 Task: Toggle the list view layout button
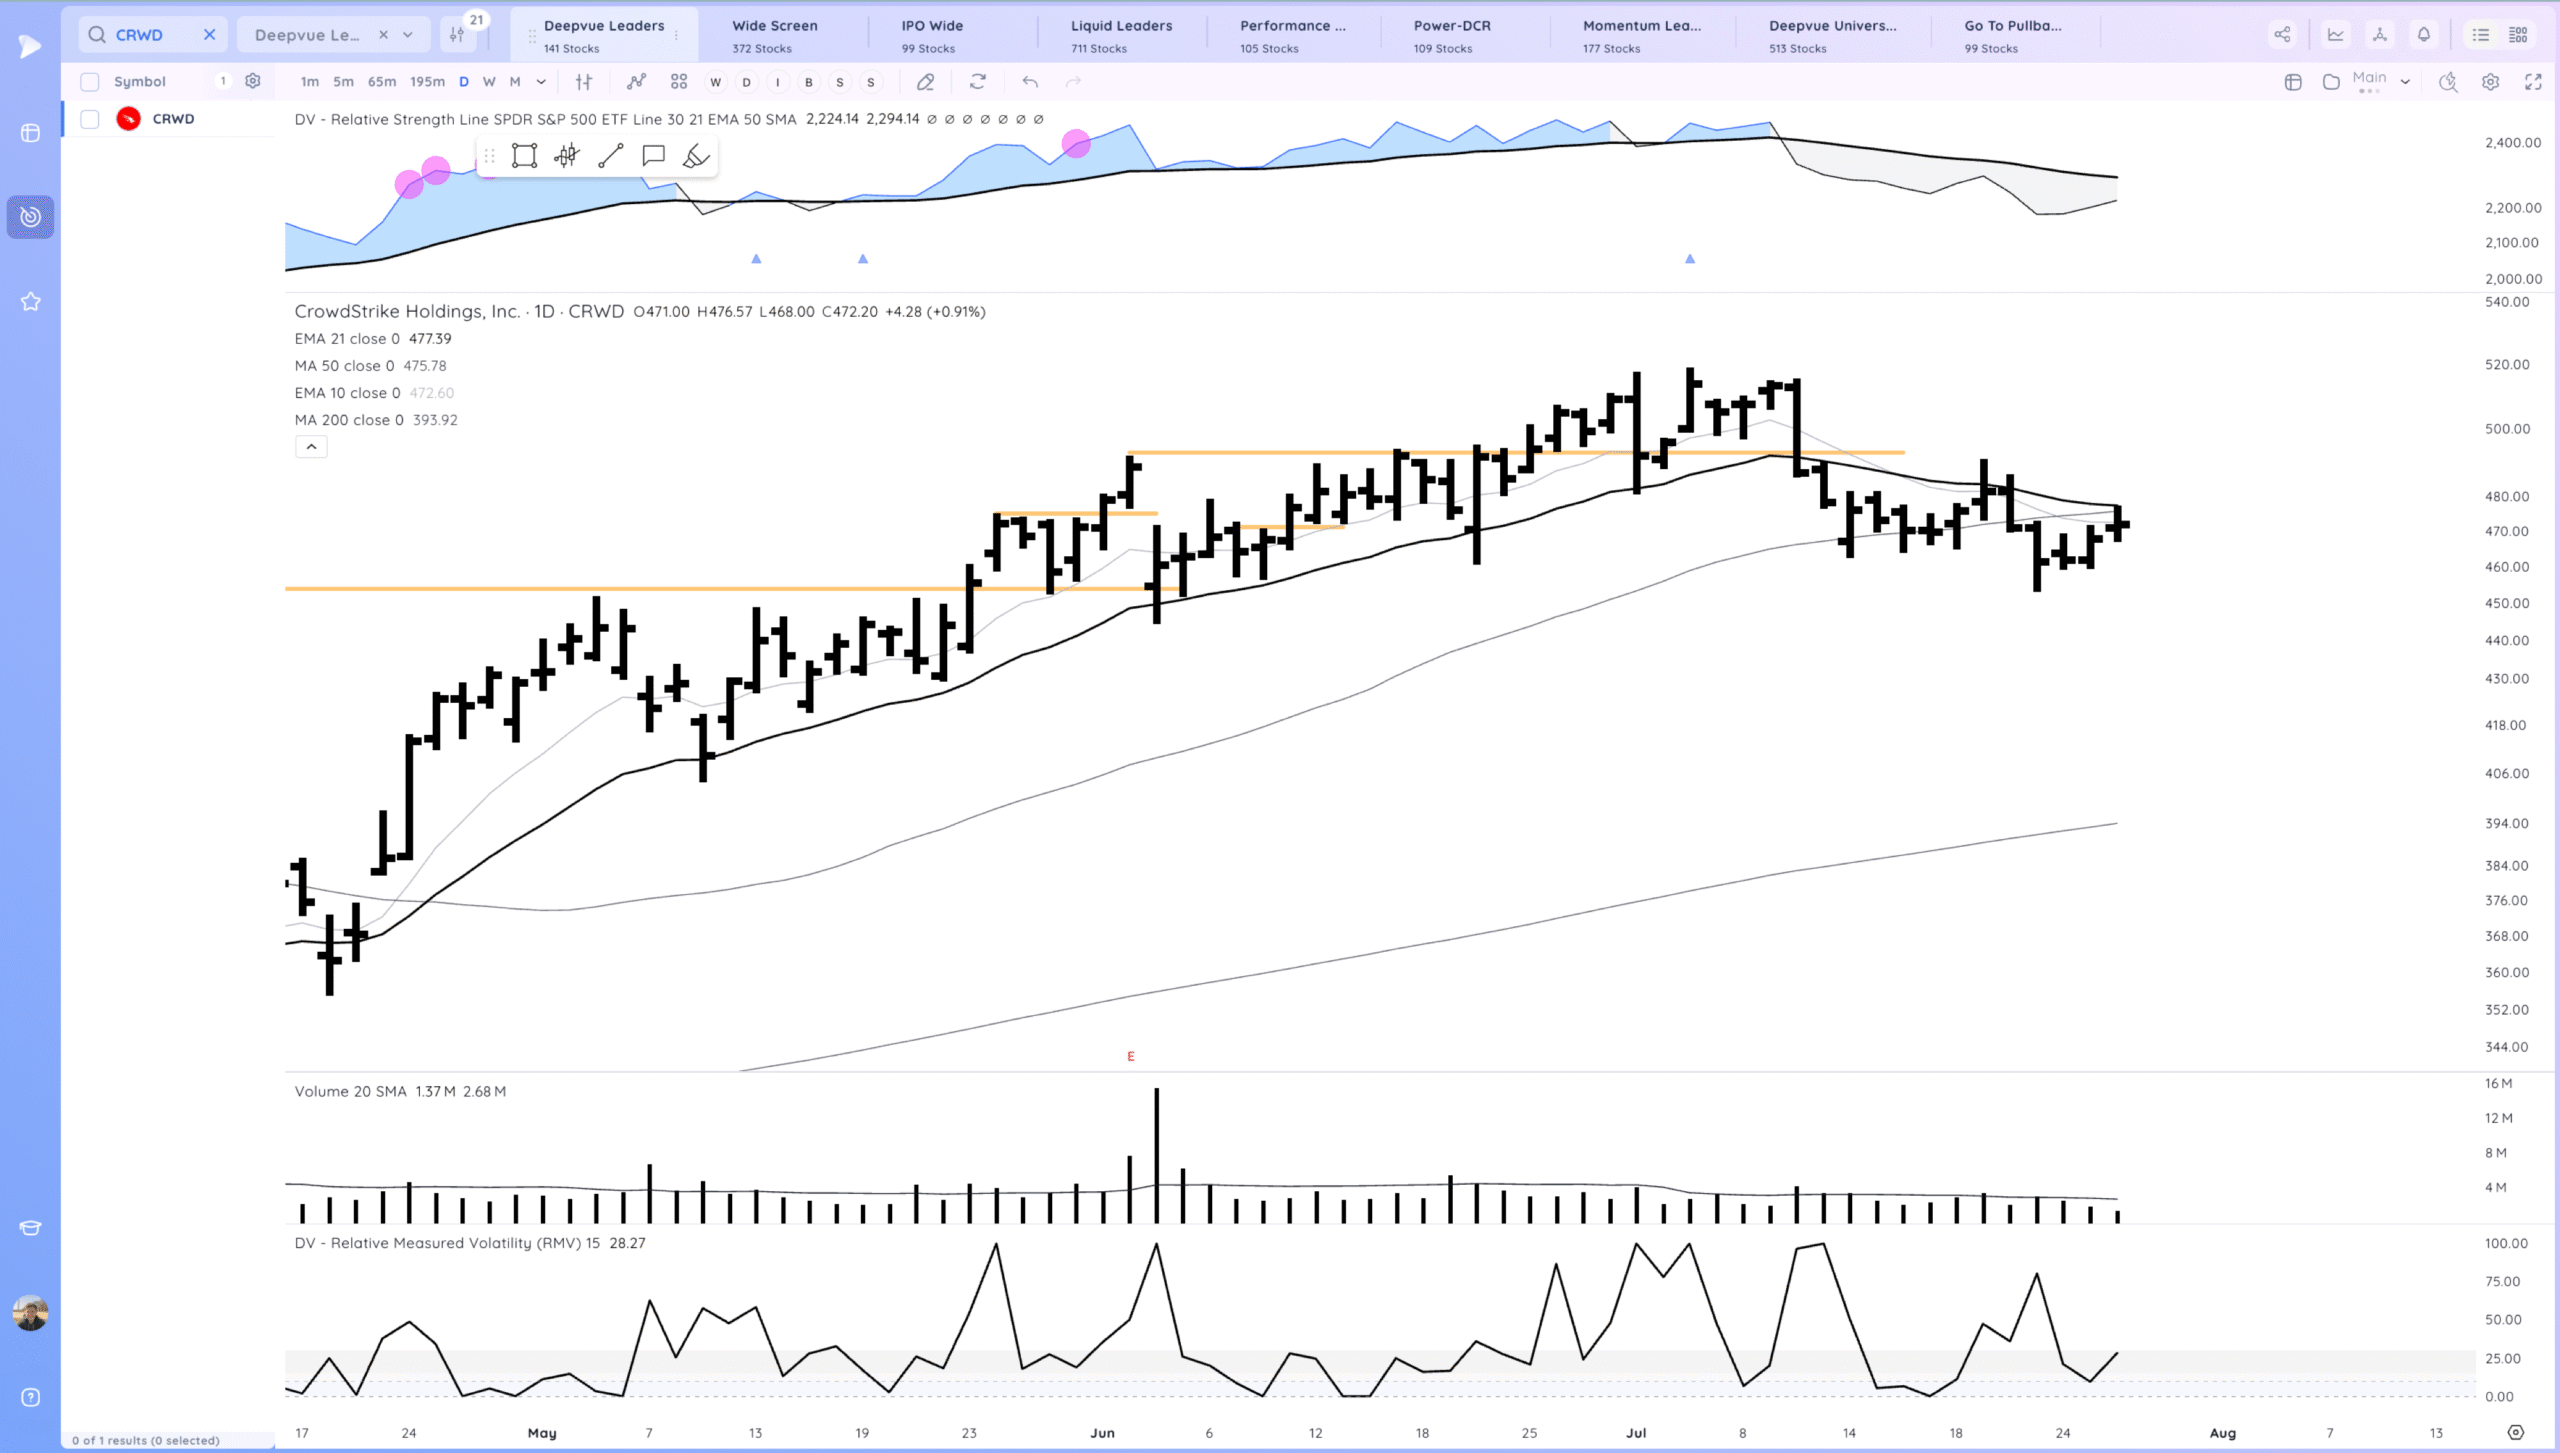pos(2480,34)
